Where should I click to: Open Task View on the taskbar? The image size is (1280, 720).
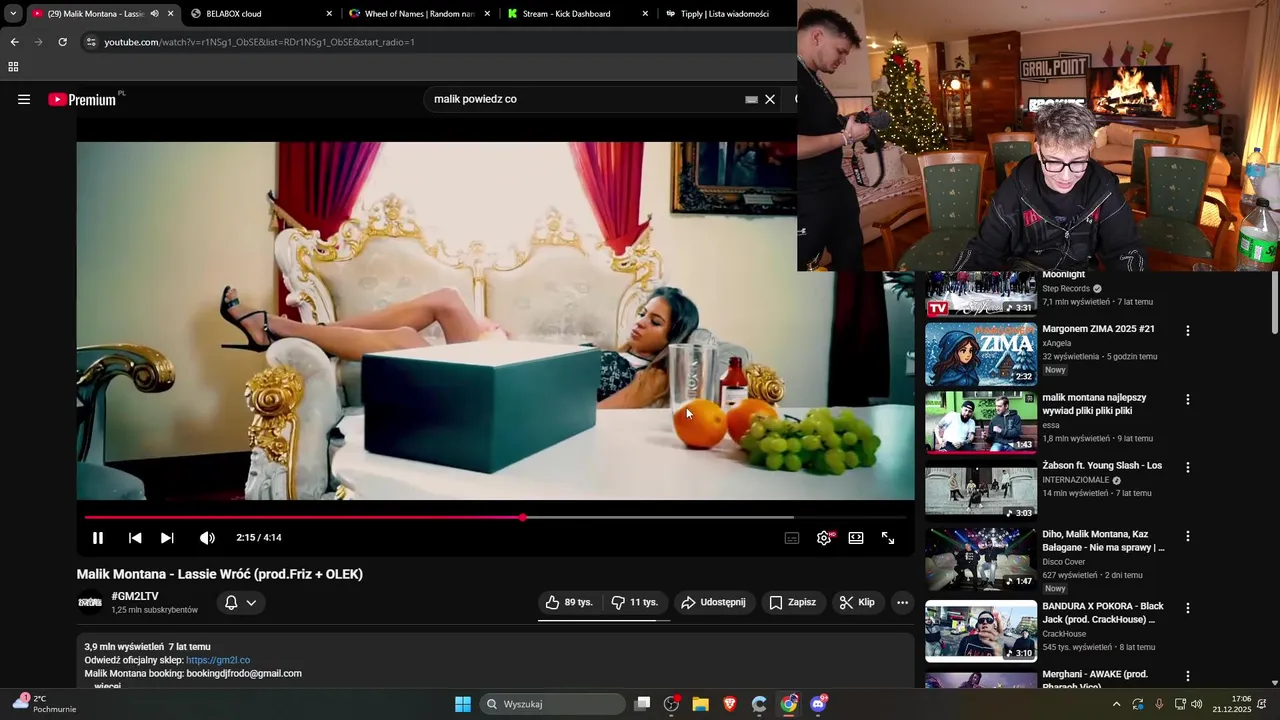tap(643, 704)
